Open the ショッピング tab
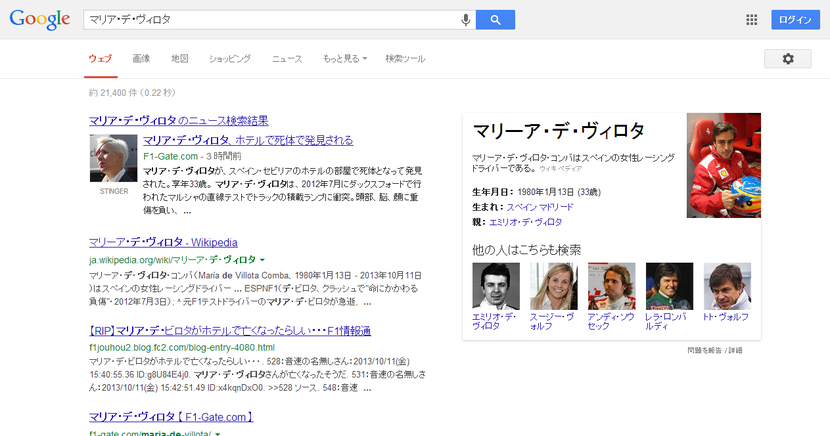This screenshot has height=436, width=830. [230, 59]
